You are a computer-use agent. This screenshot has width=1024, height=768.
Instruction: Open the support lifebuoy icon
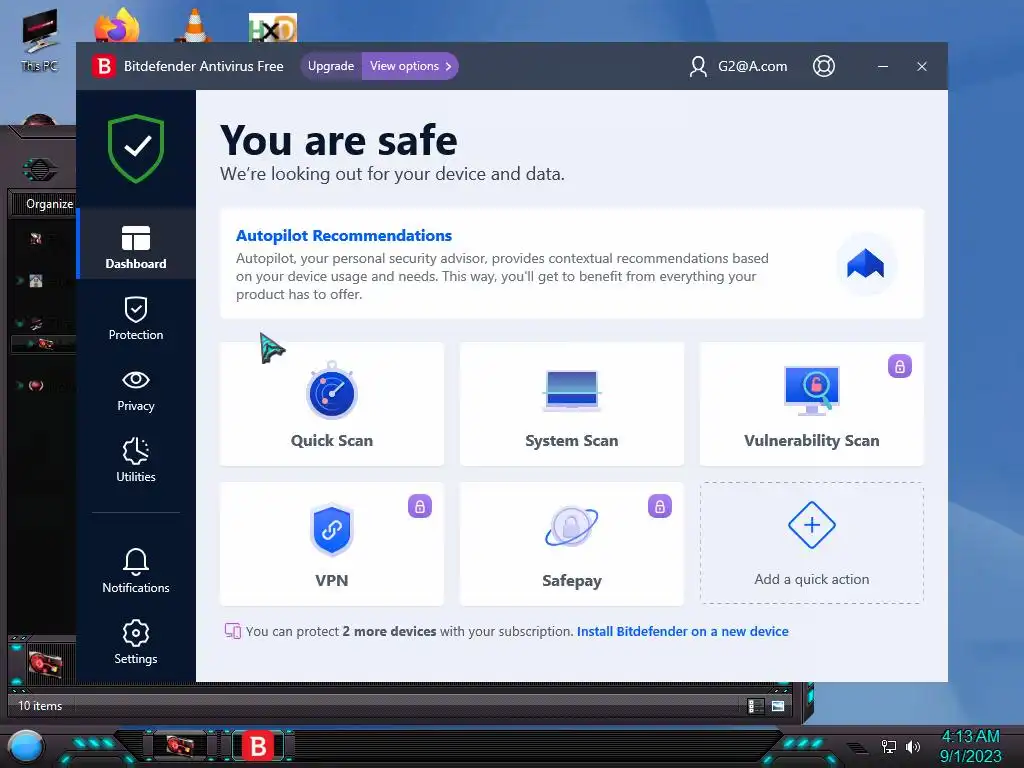[x=824, y=66]
